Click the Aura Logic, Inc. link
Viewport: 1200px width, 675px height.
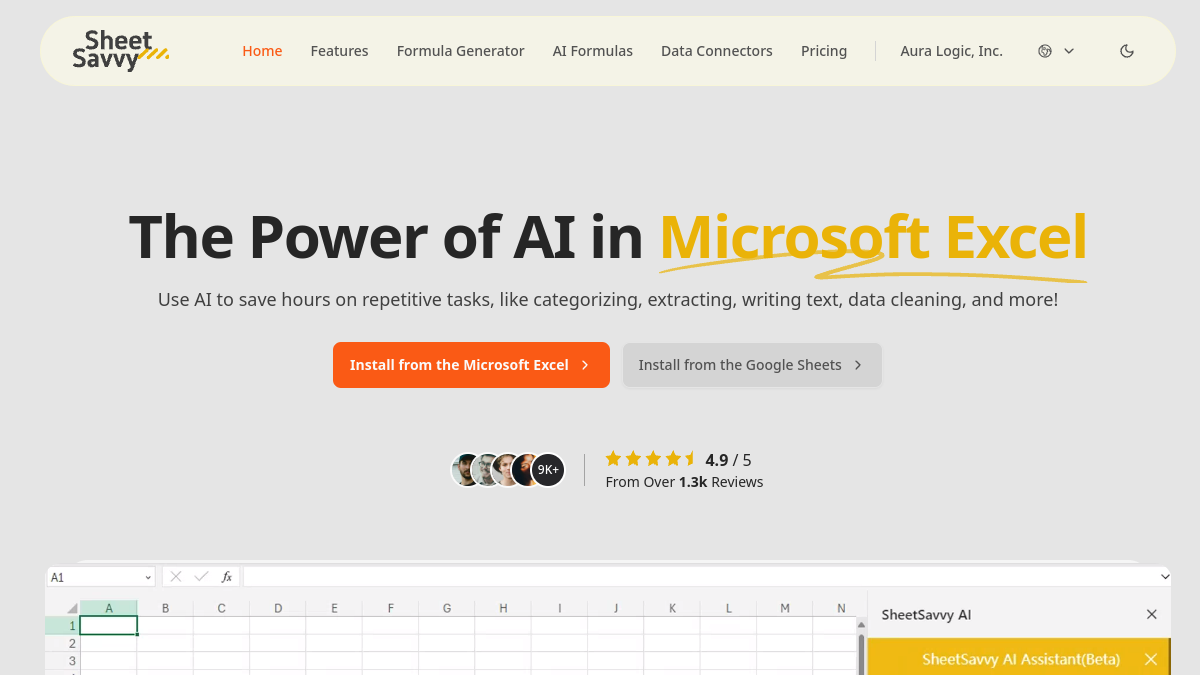tap(951, 51)
